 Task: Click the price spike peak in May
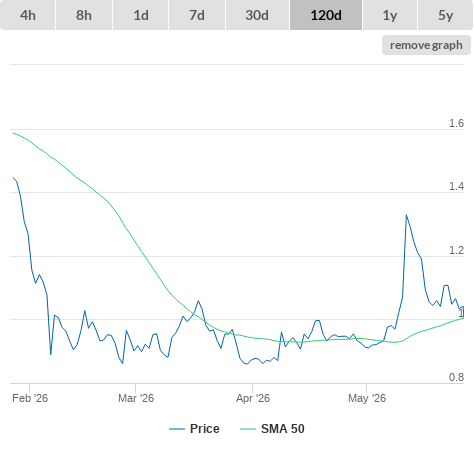tap(406, 216)
